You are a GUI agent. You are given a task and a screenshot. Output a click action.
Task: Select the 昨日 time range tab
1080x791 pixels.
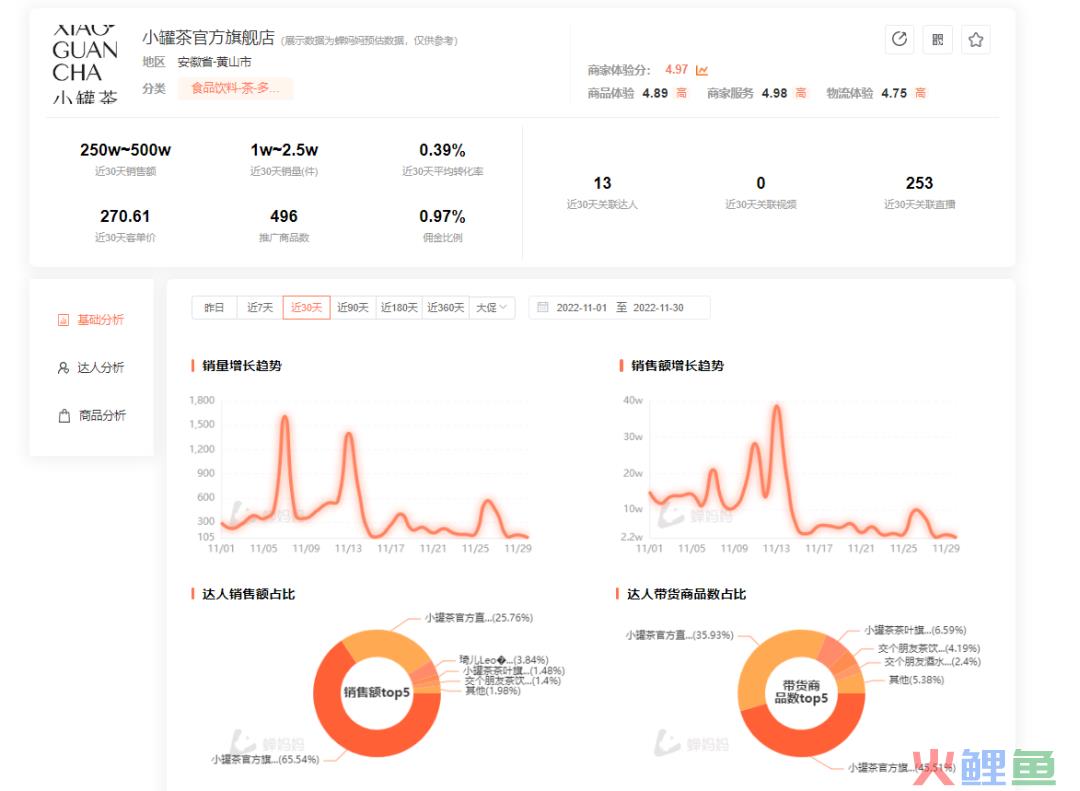pyautogui.click(x=214, y=307)
